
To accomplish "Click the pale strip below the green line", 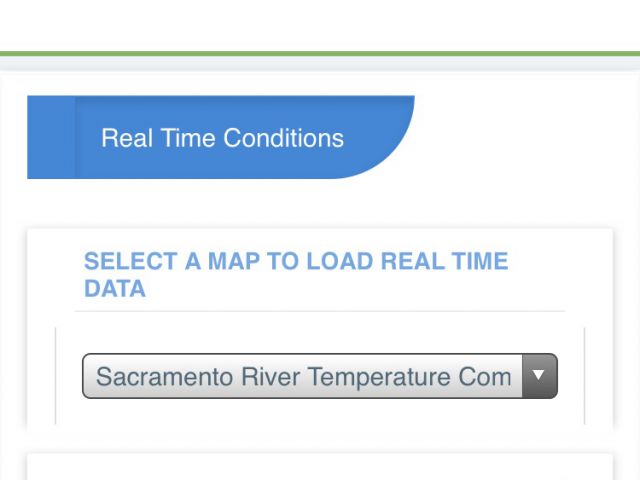I will (x=320, y=64).
